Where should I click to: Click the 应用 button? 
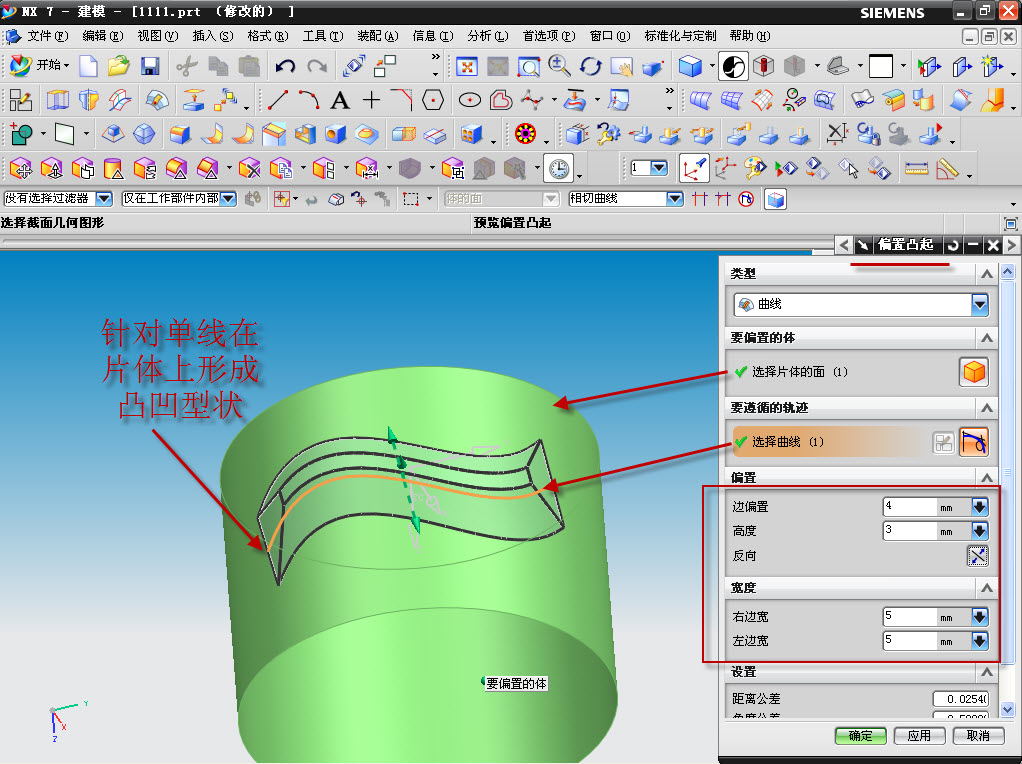click(919, 736)
